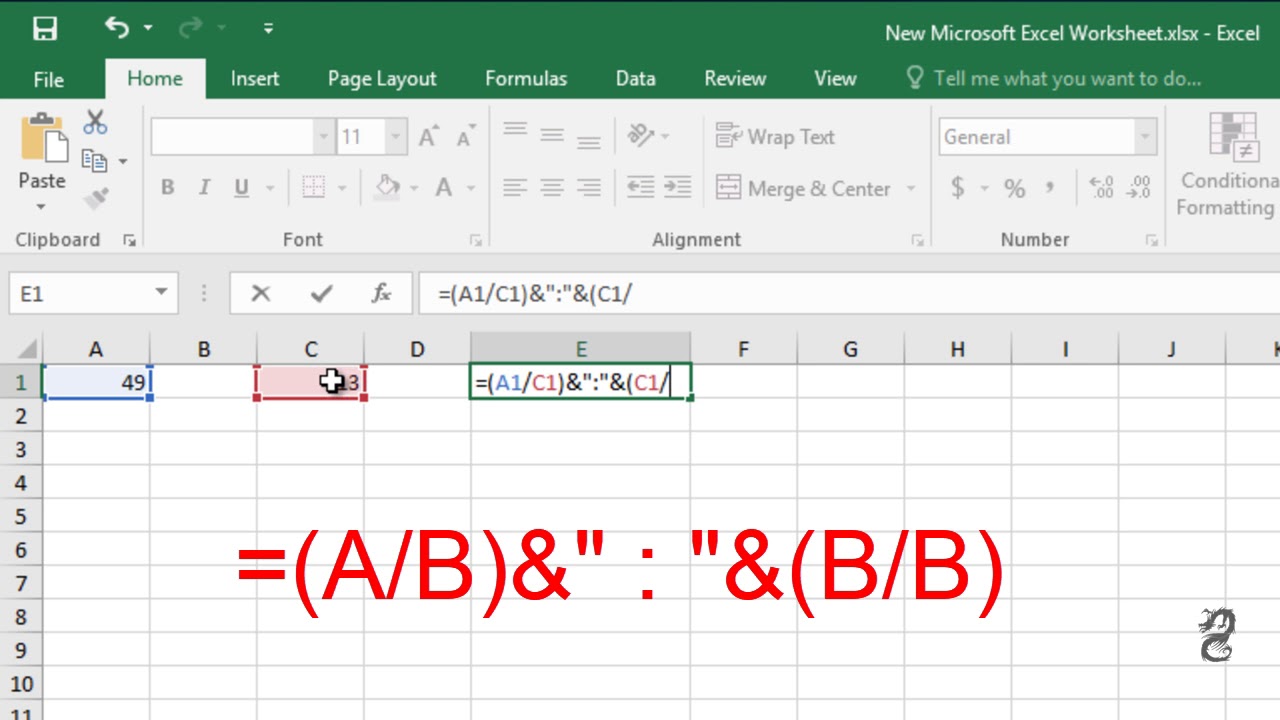Cancel formula entry with the X button
This screenshot has height=720, width=1280.
click(x=261, y=293)
